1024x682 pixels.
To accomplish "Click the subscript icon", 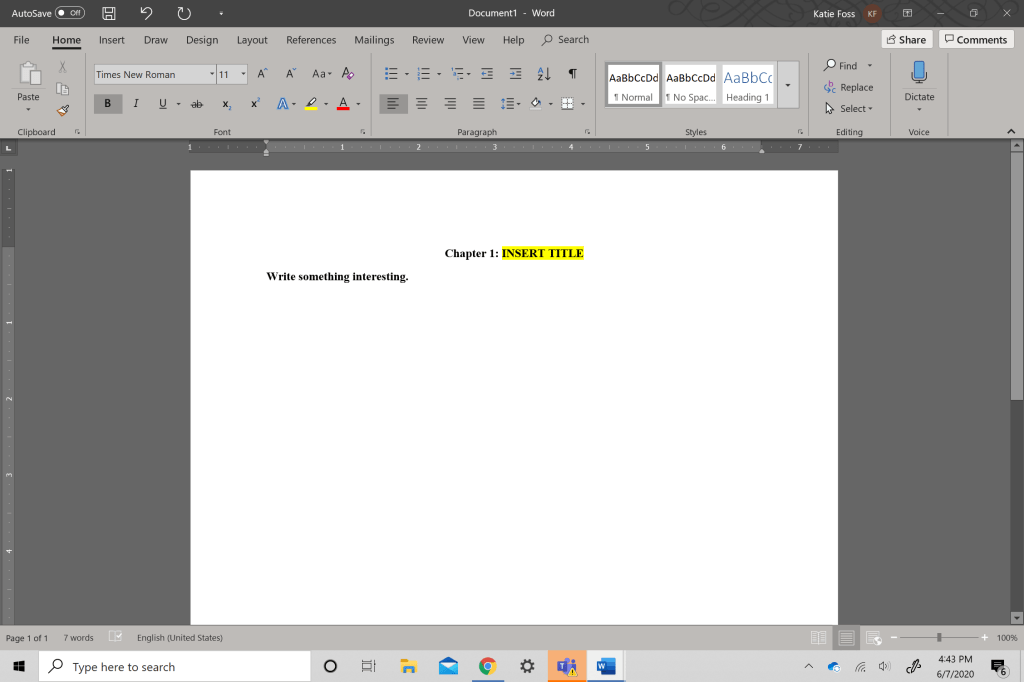I will (227, 104).
